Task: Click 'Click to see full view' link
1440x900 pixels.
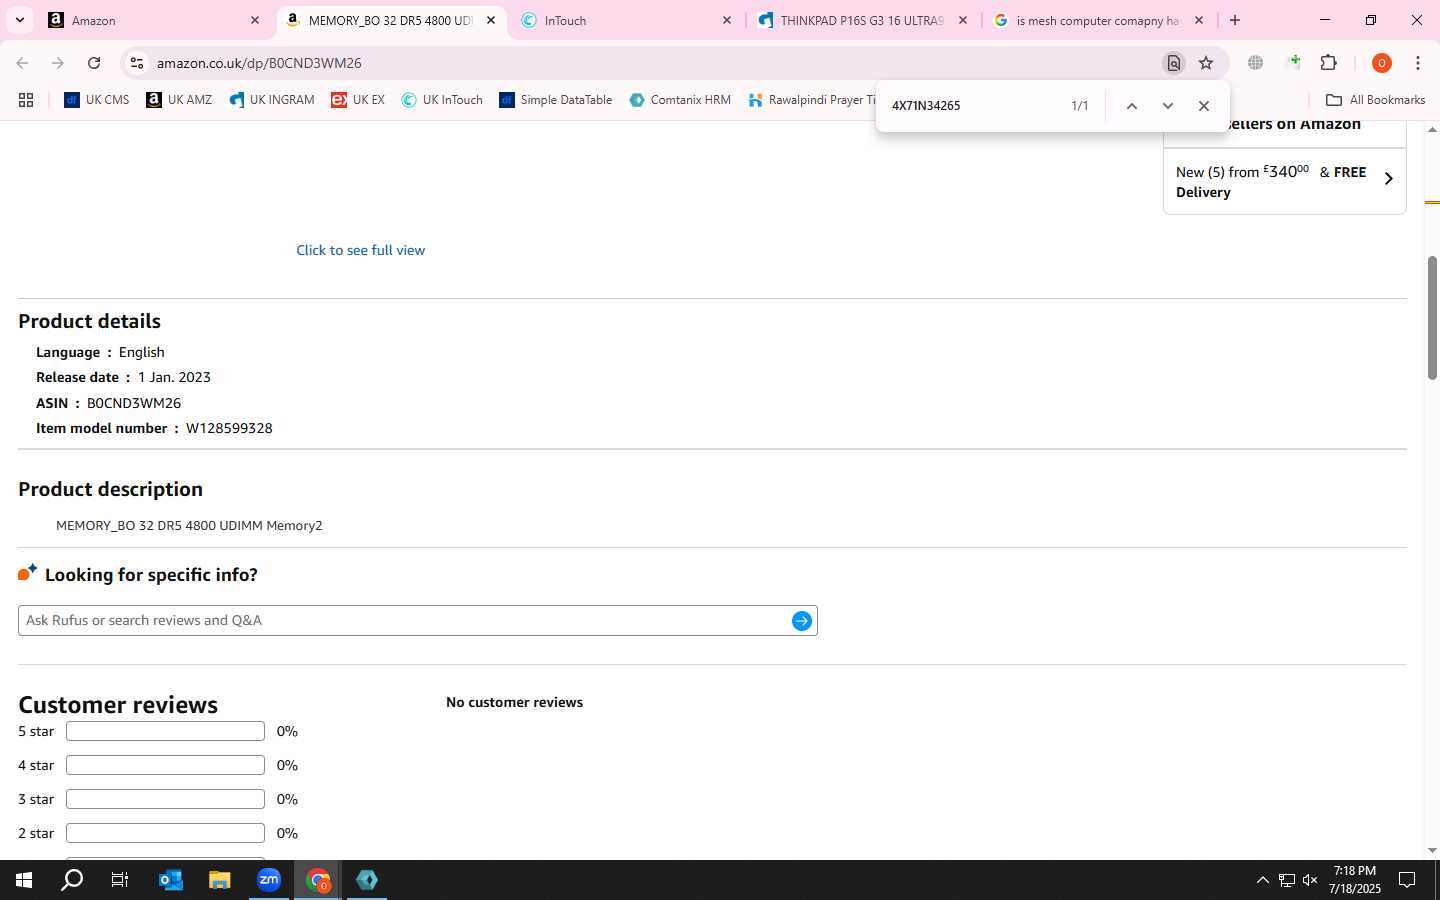Action: point(360,250)
